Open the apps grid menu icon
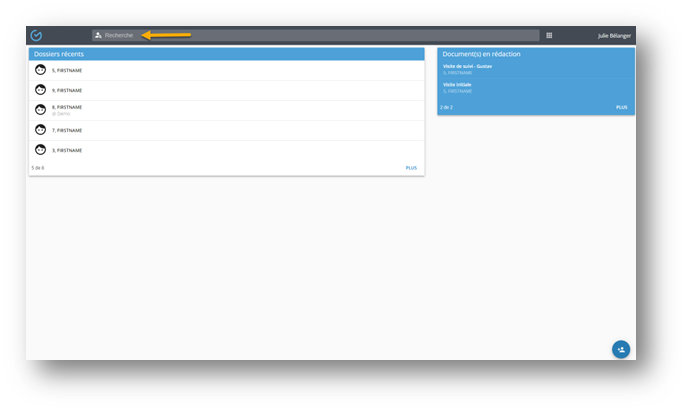688x412 pixels. tap(549, 35)
